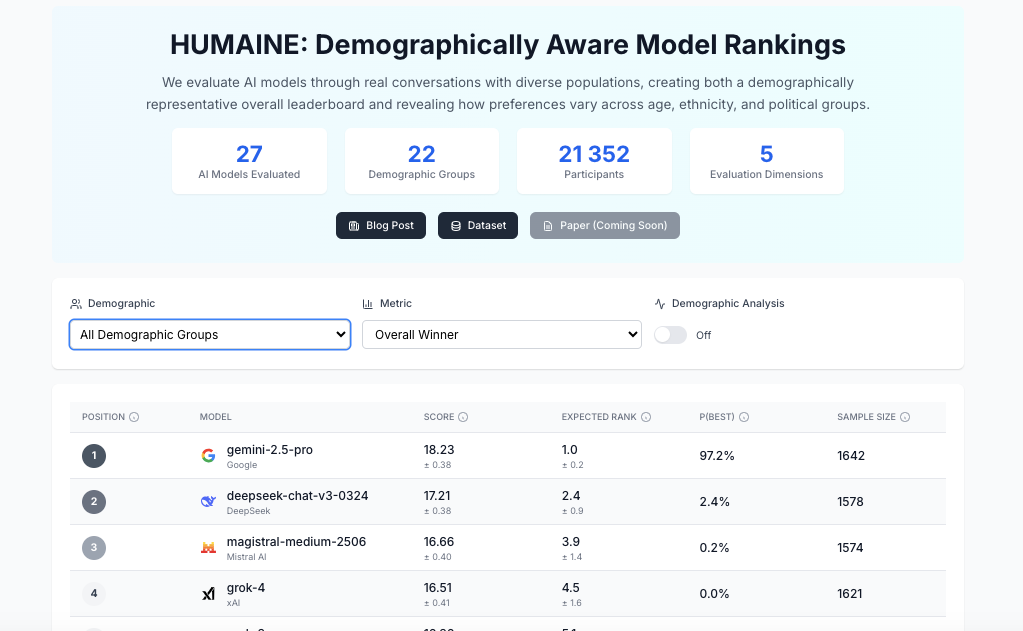Click the 17.21 score value
Image resolution: width=1023 pixels, height=631 pixels.
tap(437, 496)
